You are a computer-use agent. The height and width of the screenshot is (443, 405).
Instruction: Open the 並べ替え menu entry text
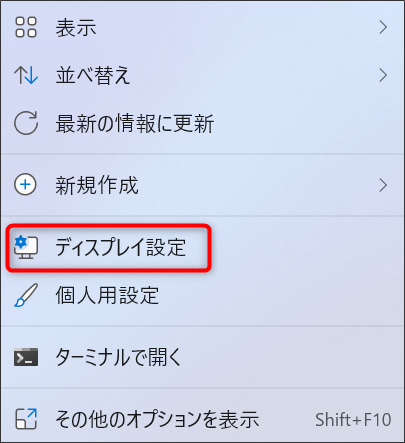point(93,75)
